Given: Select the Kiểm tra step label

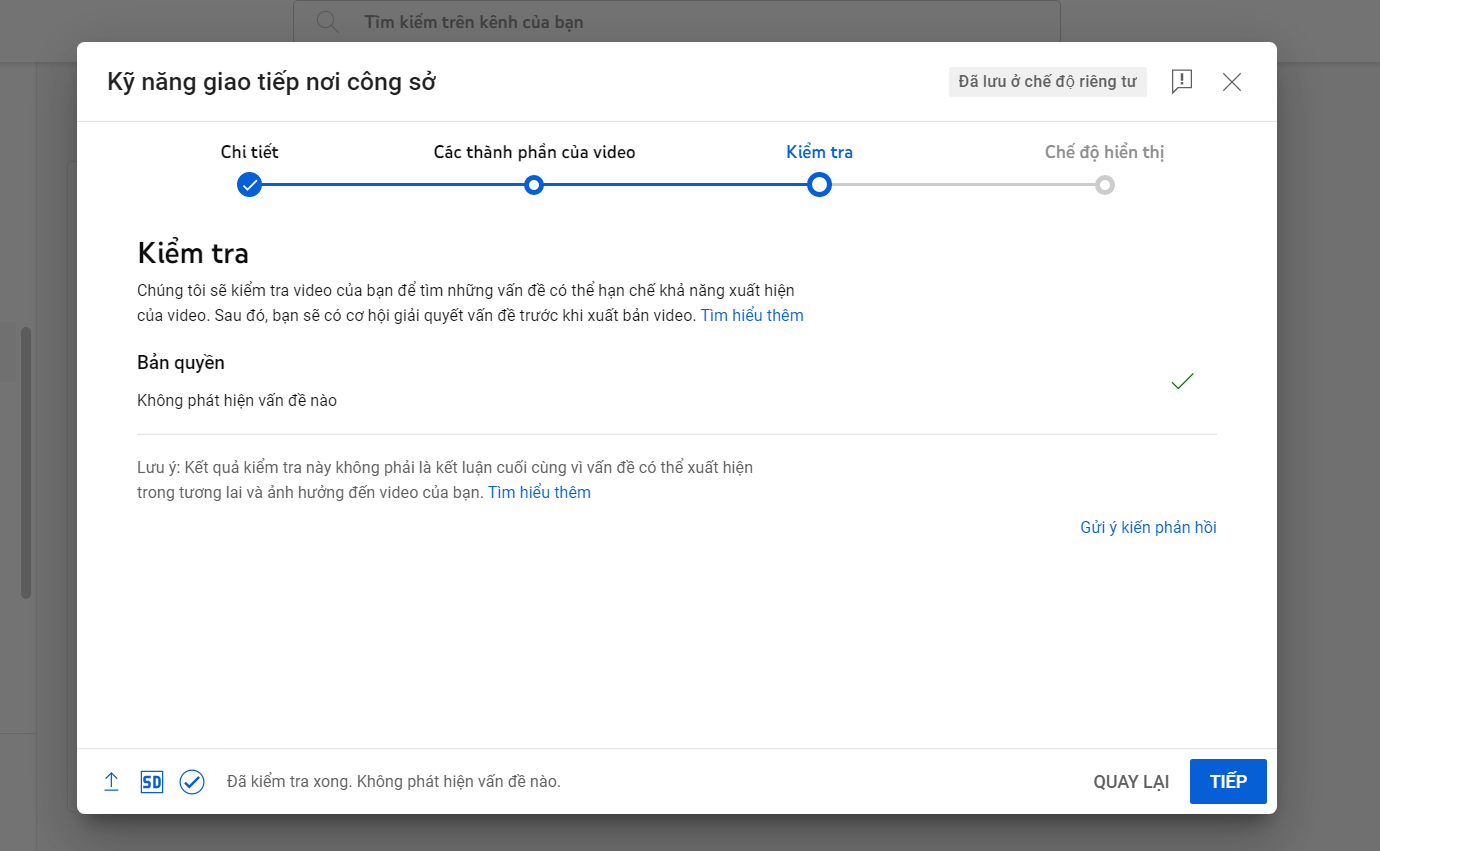Looking at the screenshot, I should pos(819,152).
